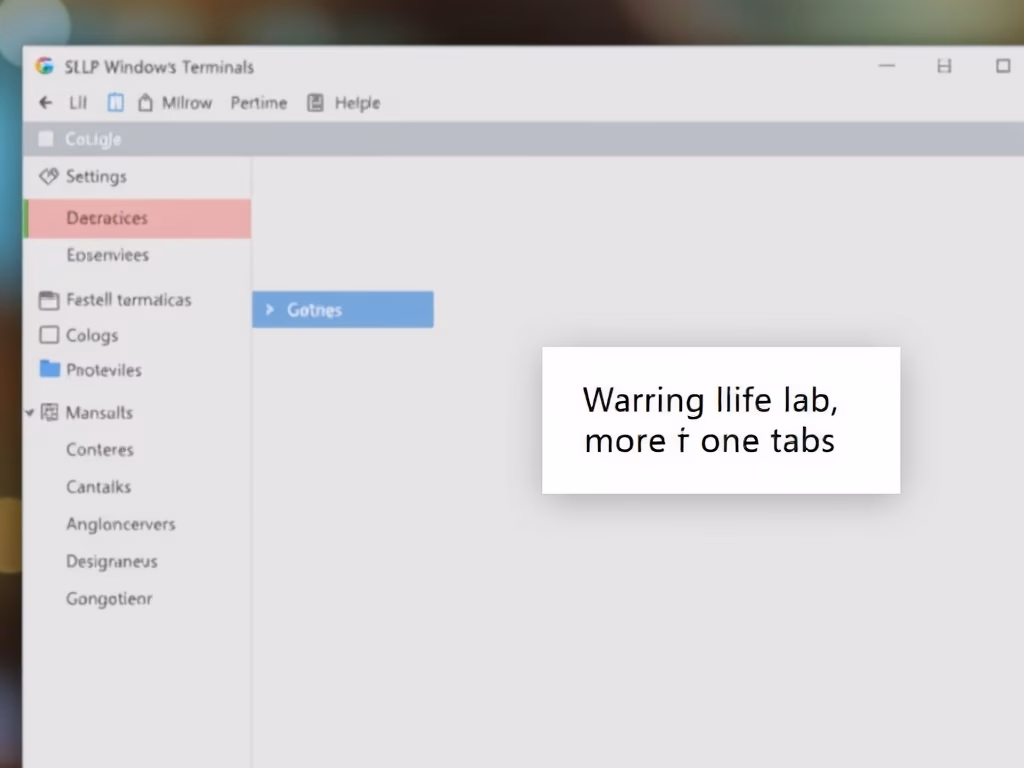
Task: Click the Warring tabs notification popup
Action: tap(720, 420)
